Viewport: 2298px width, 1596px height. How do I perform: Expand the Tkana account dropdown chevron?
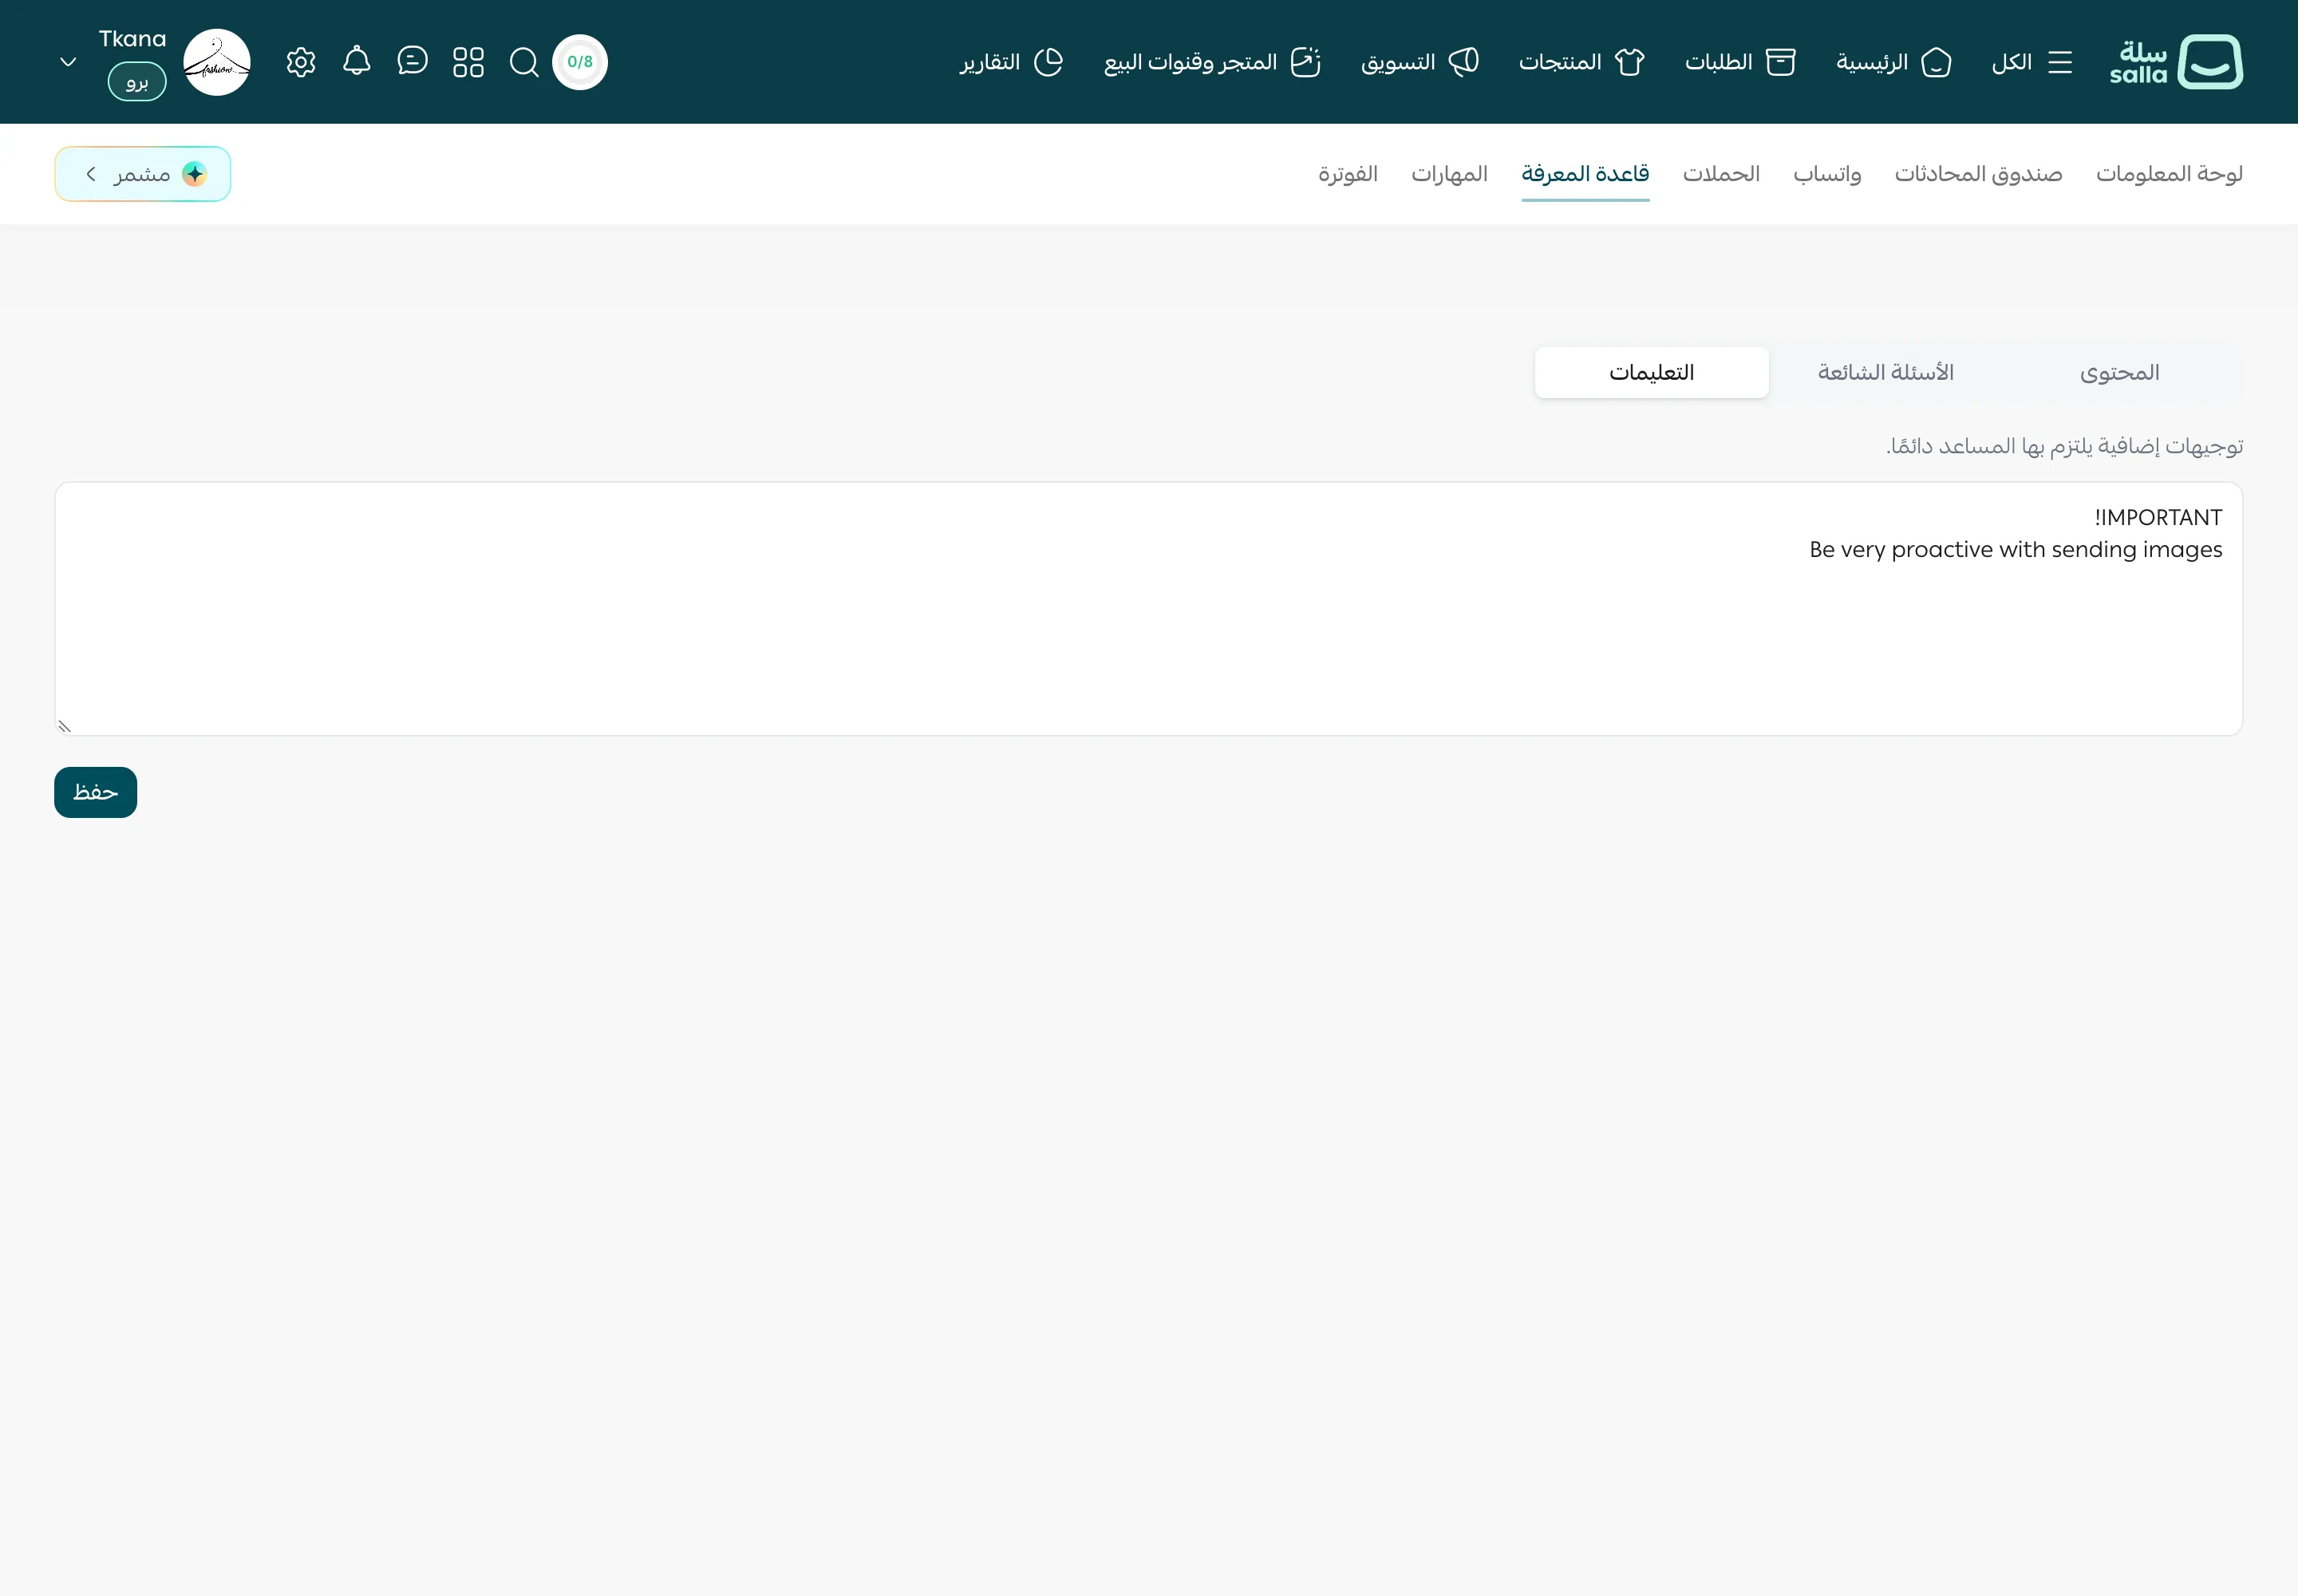pos(68,62)
